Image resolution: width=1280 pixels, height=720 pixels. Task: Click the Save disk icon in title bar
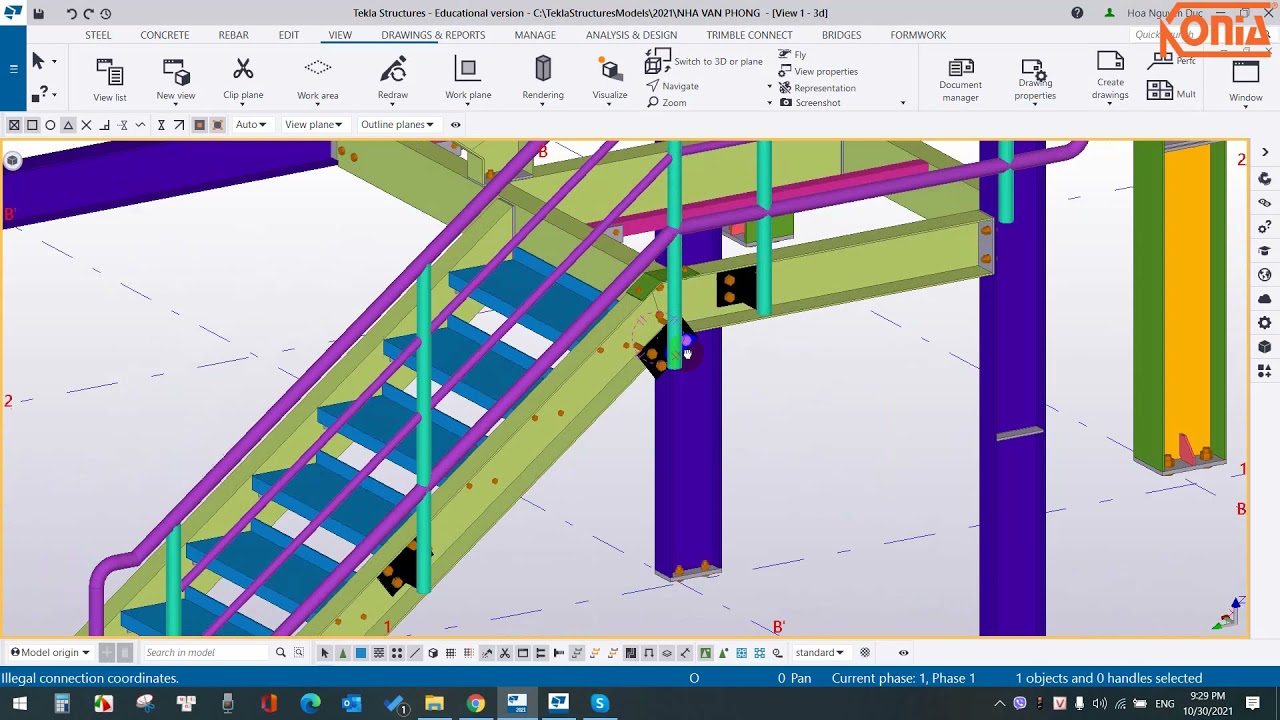(x=38, y=13)
